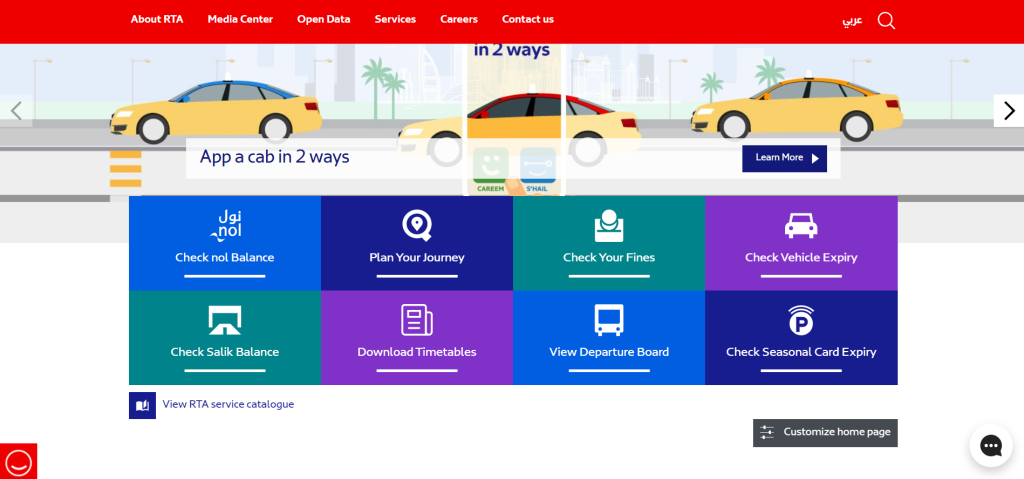Click the Seasonal Card parking icon
Screen dimensions: 1024x479
[801, 320]
